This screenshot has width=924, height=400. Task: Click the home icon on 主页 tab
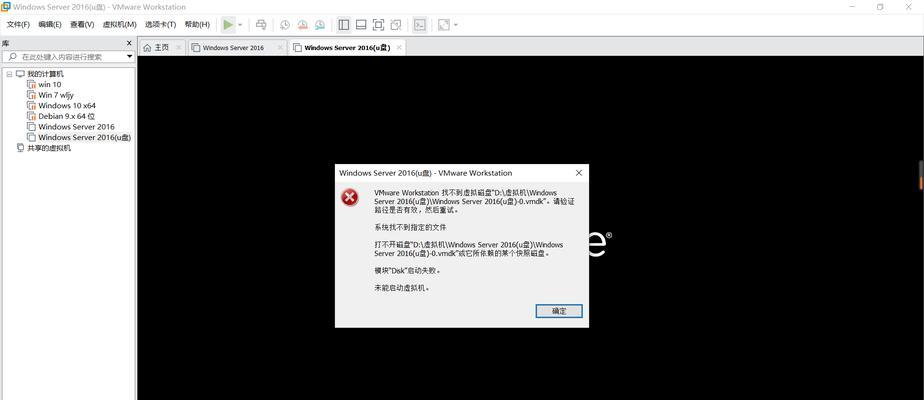[x=147, y=48]
